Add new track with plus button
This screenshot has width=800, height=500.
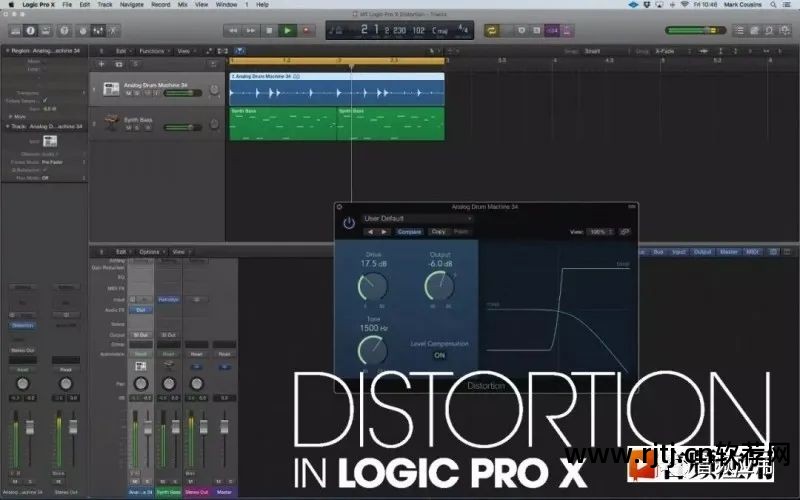tap(102, 64)
